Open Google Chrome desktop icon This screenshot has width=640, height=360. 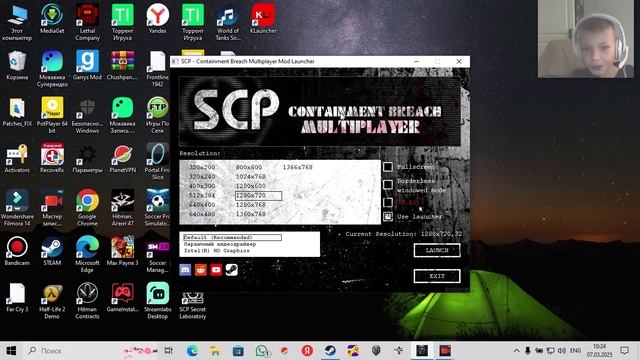87,207
